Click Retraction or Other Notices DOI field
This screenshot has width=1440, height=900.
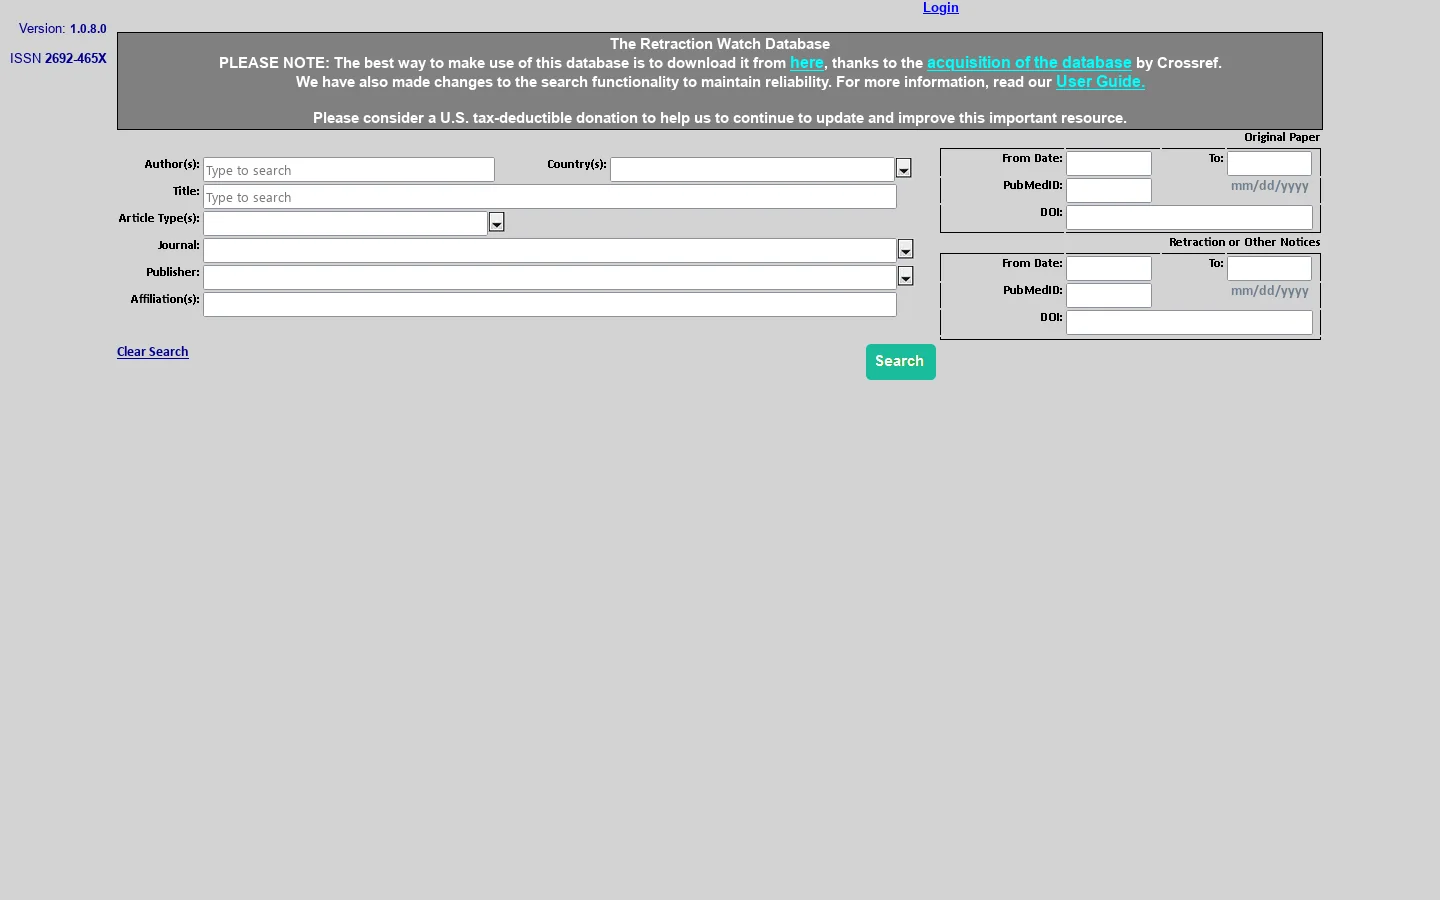point(1189,323)
